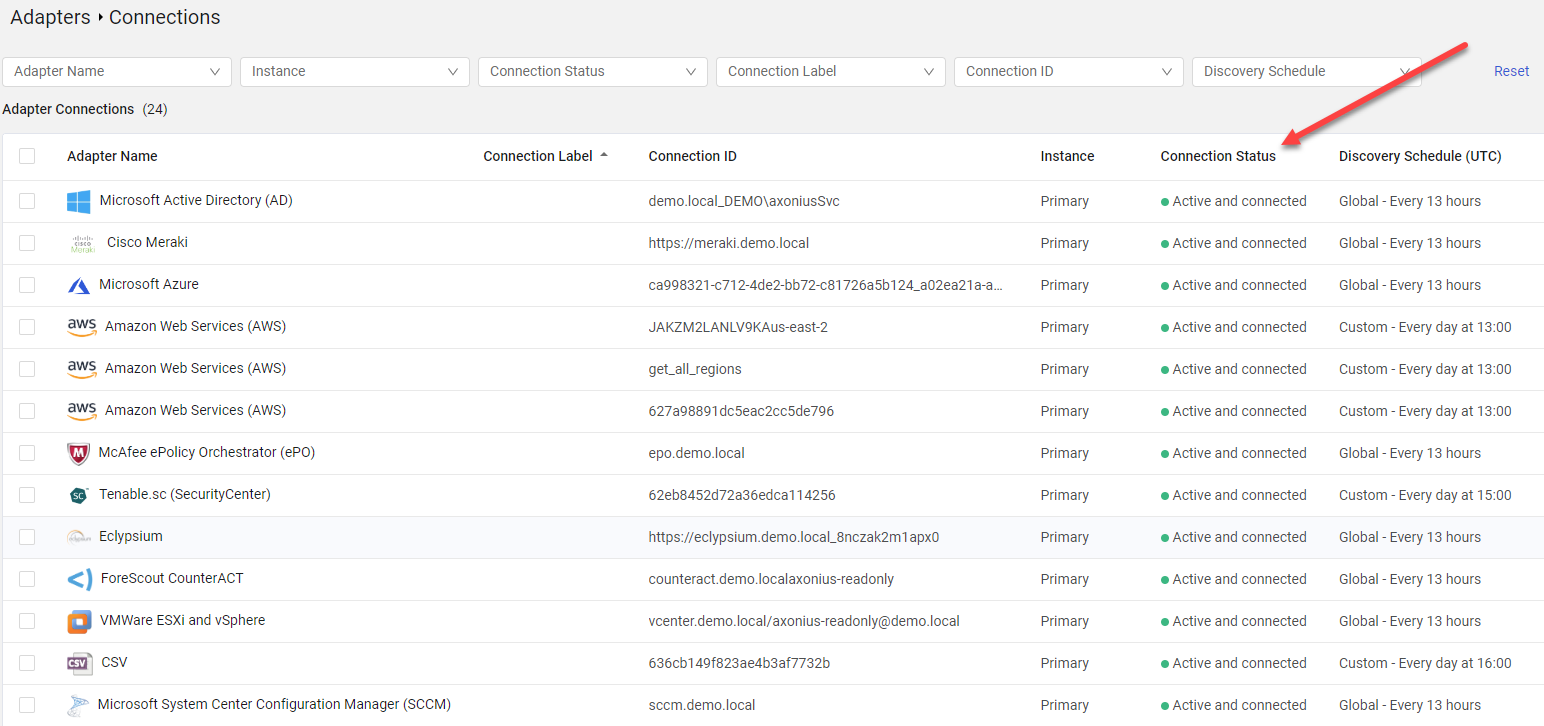Go to Adapters in the breadcrumb

[x=50, y=17]
